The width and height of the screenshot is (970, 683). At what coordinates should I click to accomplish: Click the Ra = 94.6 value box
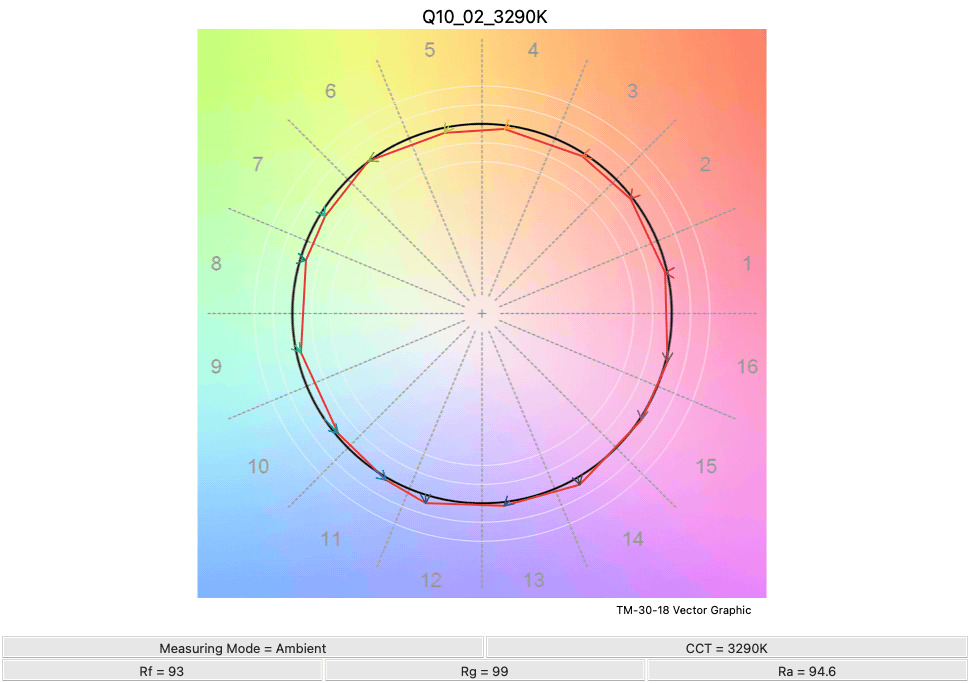pos(807,671)
